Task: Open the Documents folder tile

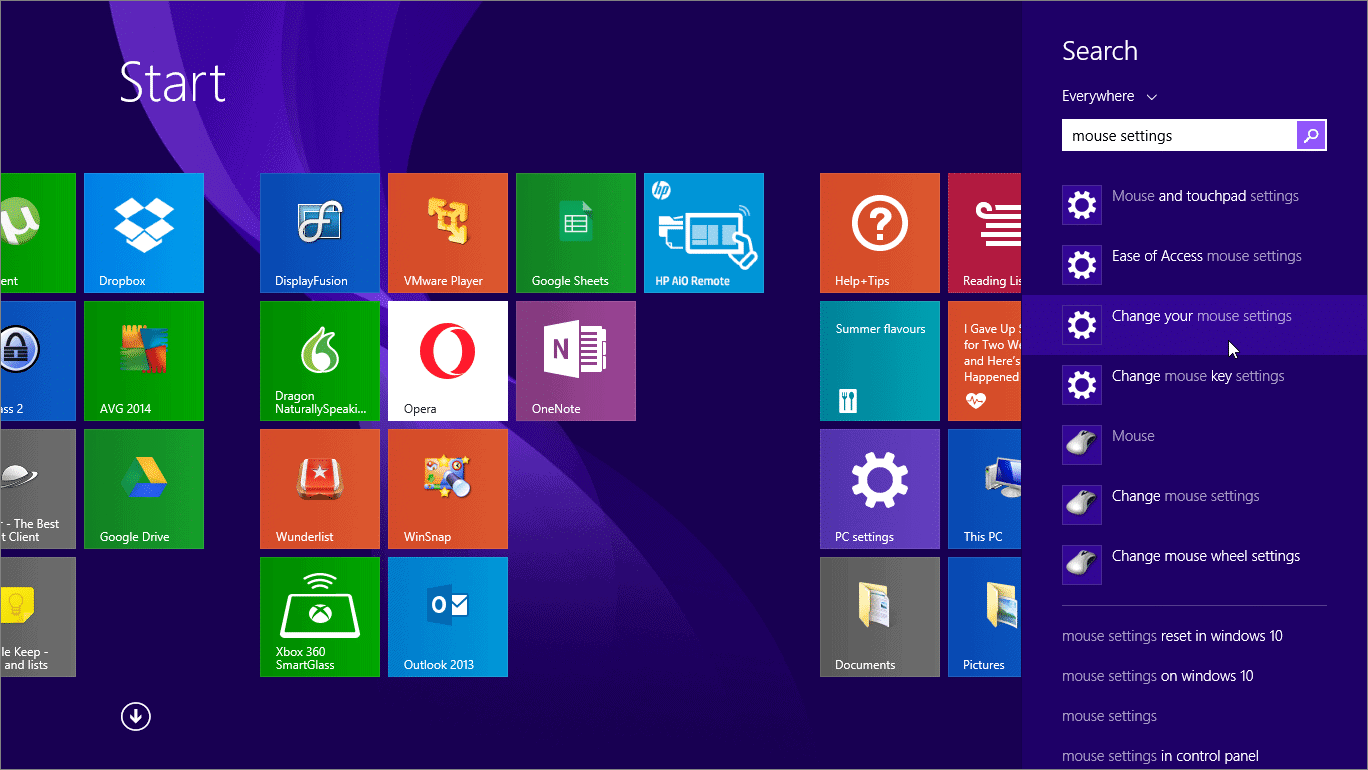Action: (x=880, y=617)
